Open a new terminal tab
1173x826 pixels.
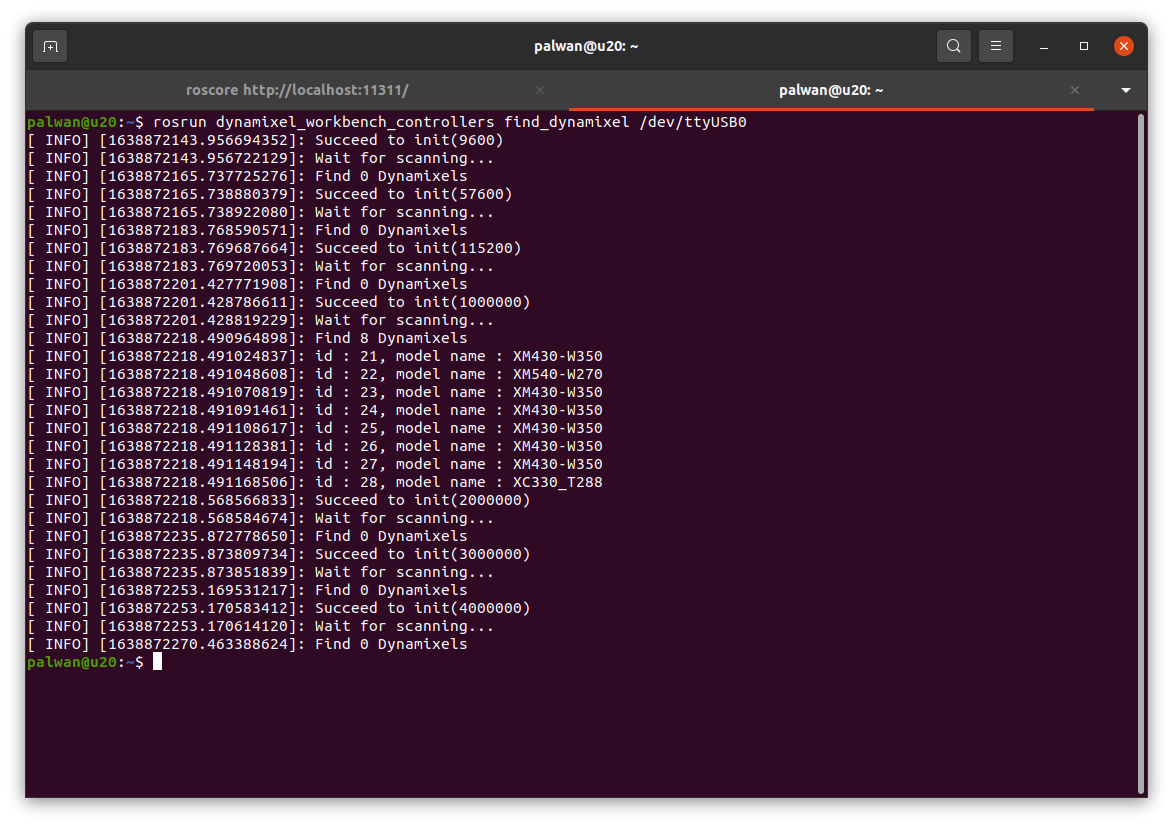50,45
